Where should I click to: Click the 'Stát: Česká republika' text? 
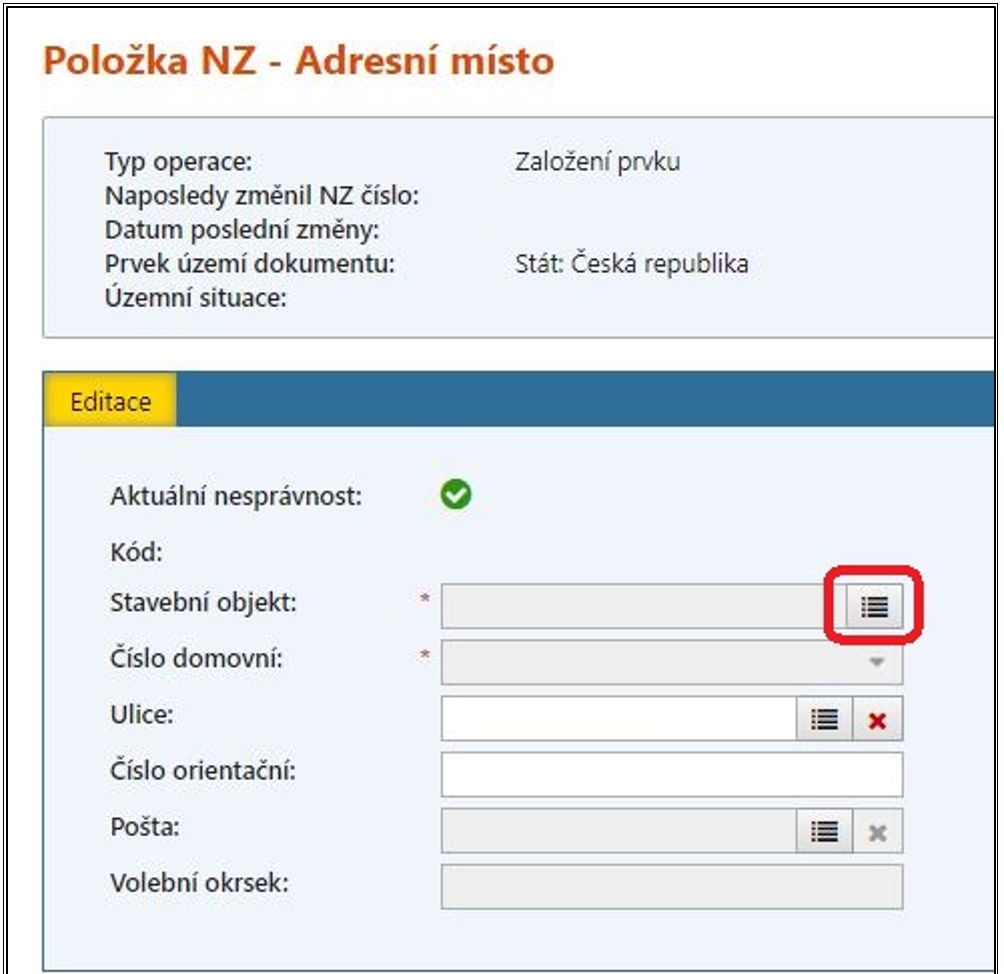click(631, 264)
